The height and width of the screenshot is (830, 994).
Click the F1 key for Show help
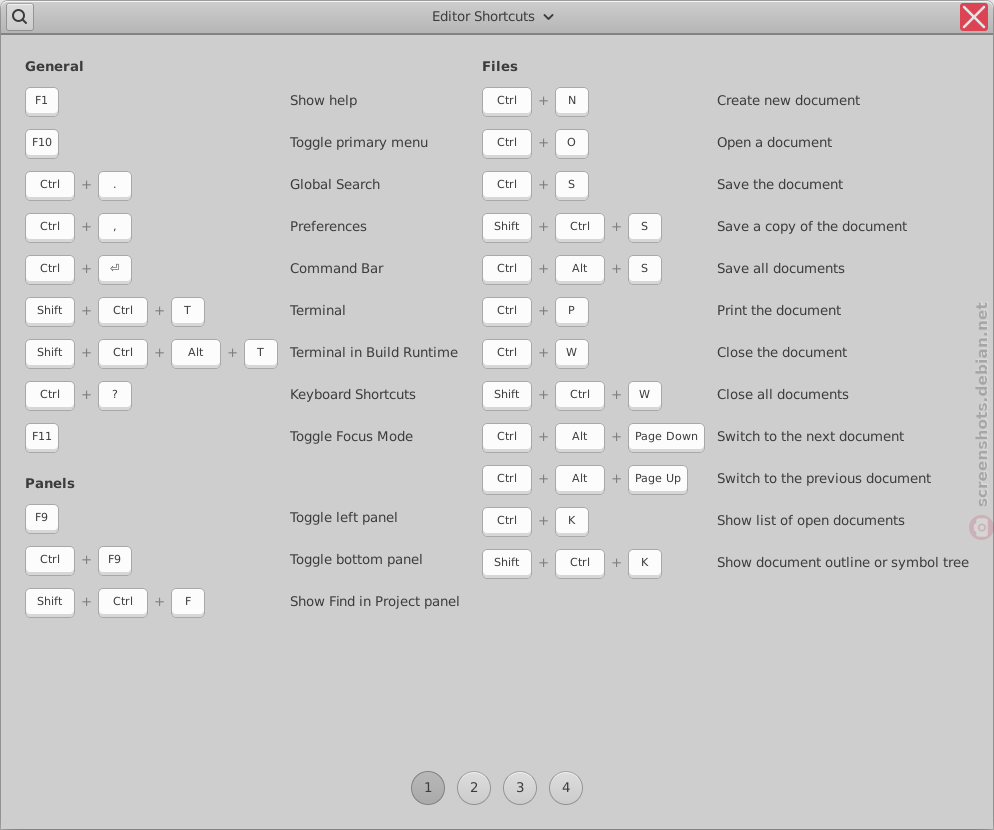point(42,101)
